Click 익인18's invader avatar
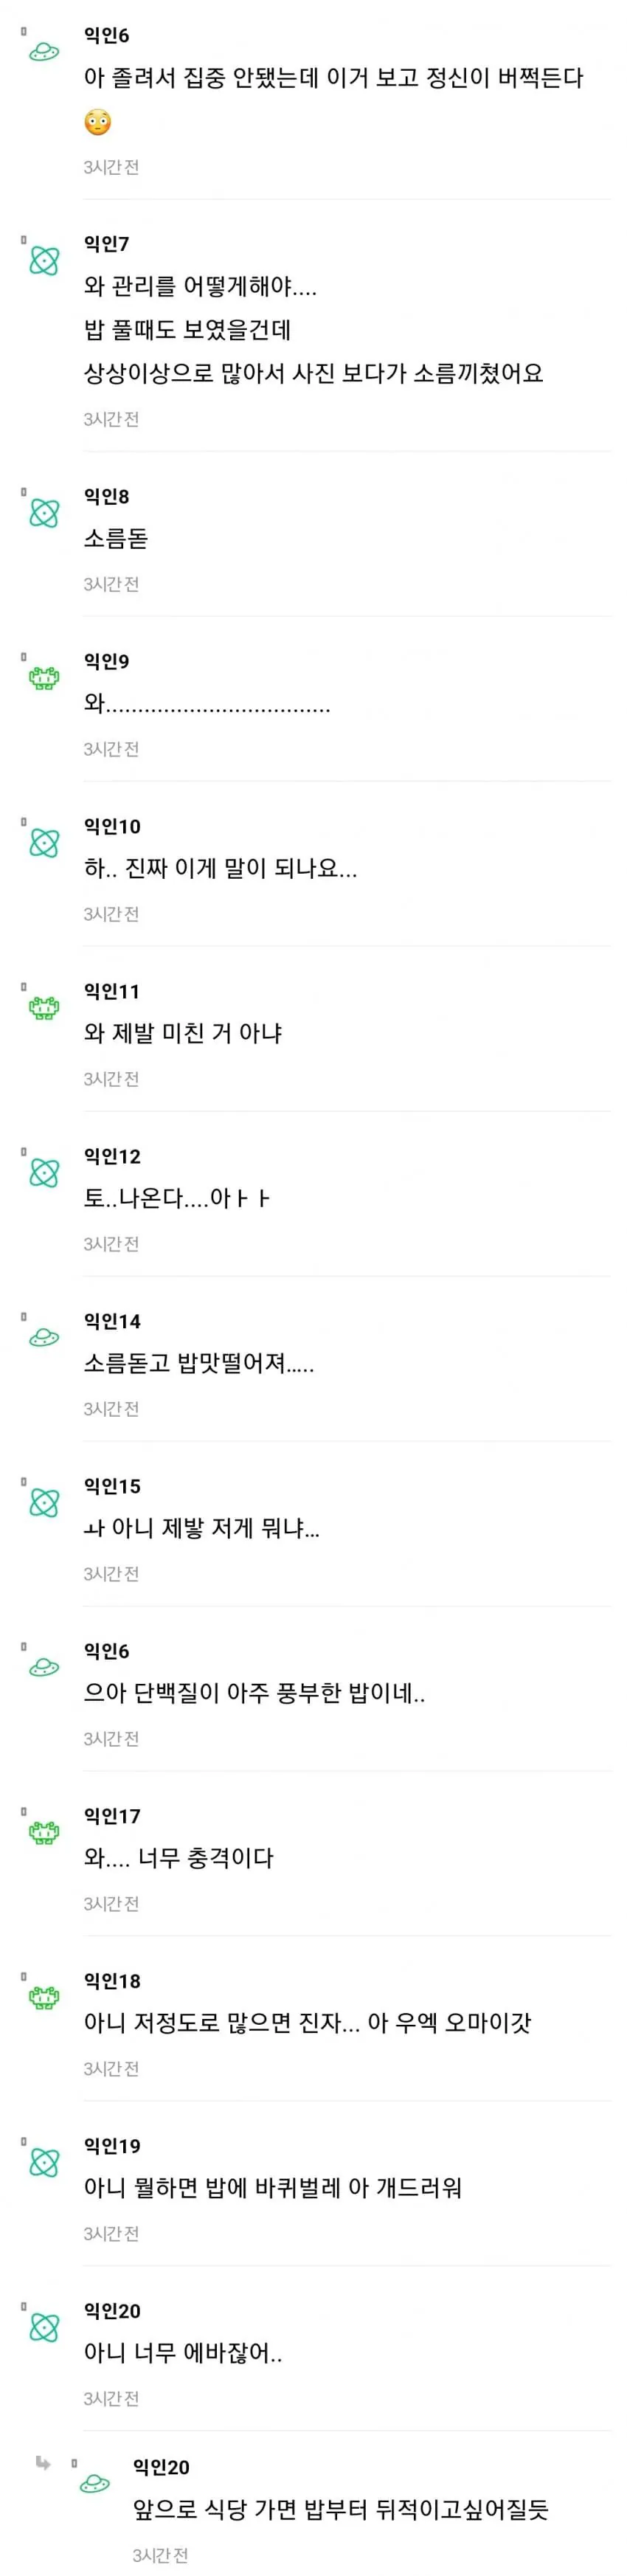 click(x=44, y=1998)
